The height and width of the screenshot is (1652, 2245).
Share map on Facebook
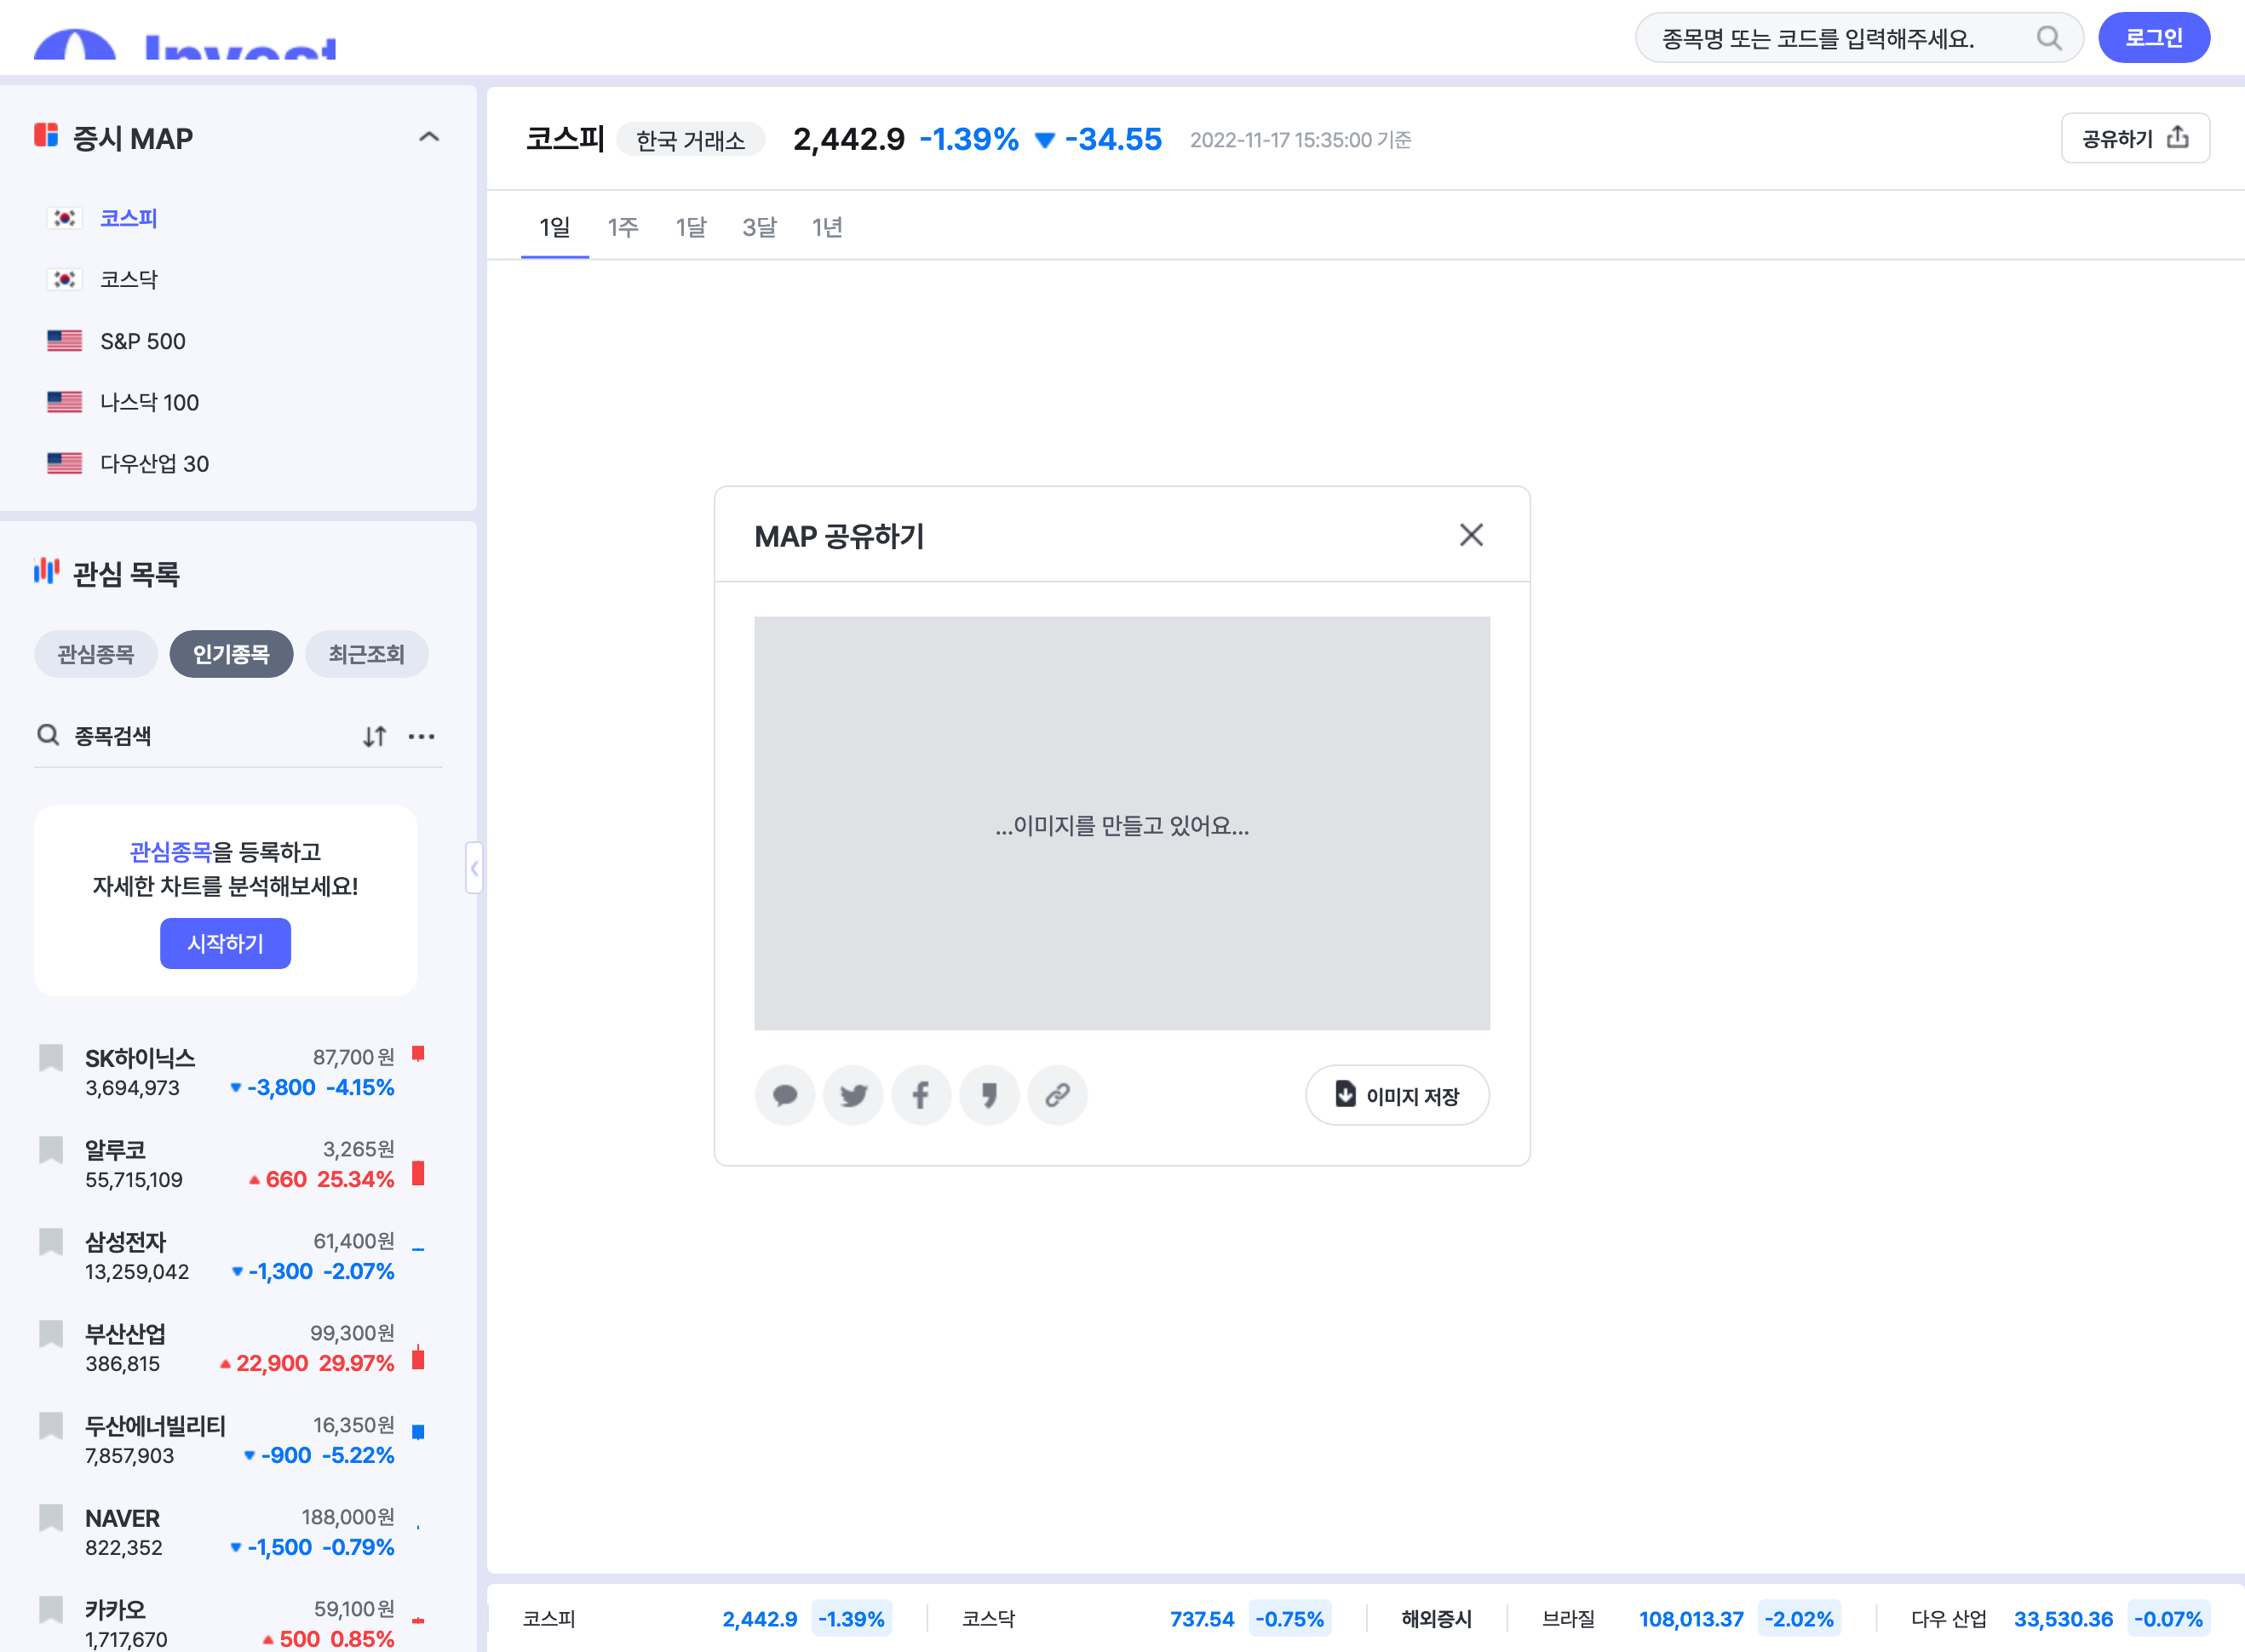tap(921, 1095)
